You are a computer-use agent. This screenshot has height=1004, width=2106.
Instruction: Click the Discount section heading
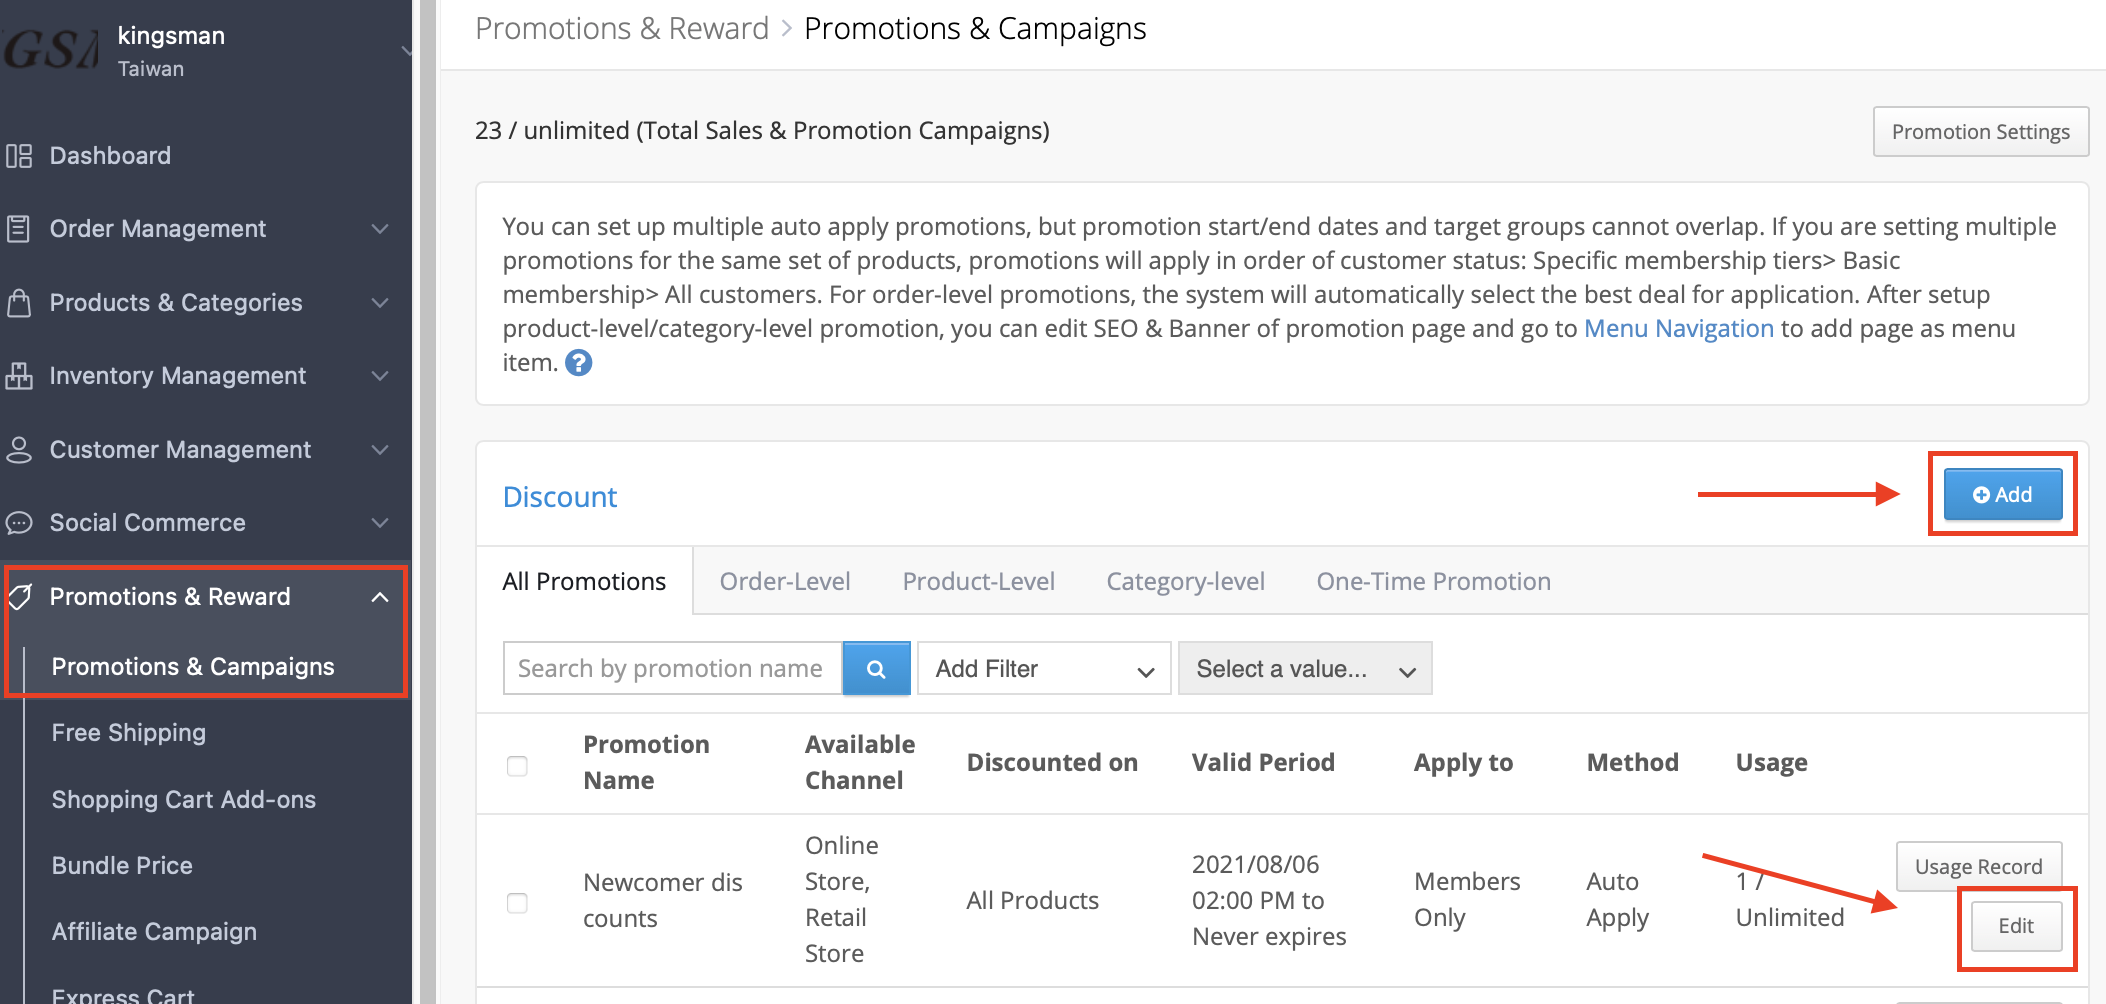560,496
